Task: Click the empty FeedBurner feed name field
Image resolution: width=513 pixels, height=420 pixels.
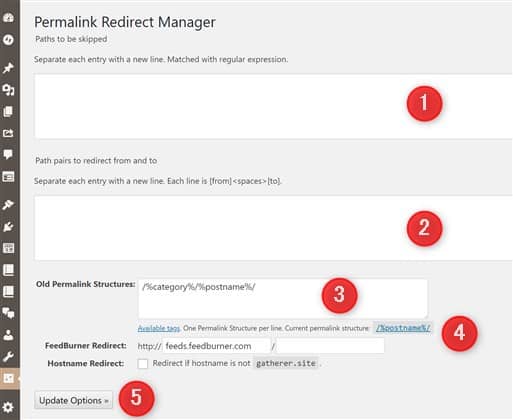Action: tap(330, 346)
